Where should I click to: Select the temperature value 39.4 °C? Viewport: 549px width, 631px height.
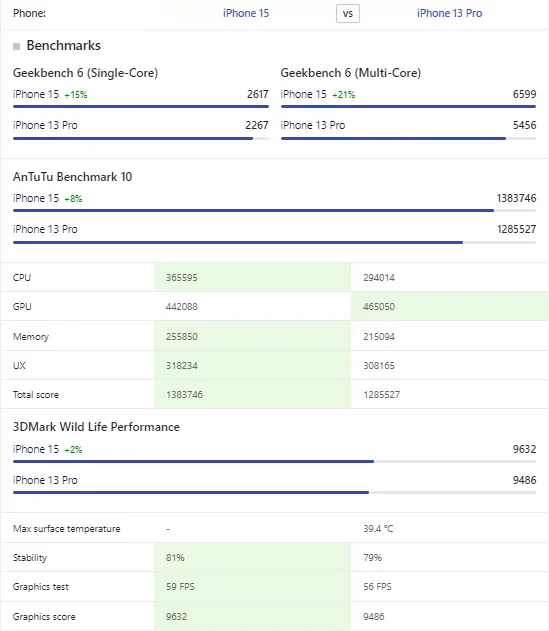click(378, 529)
